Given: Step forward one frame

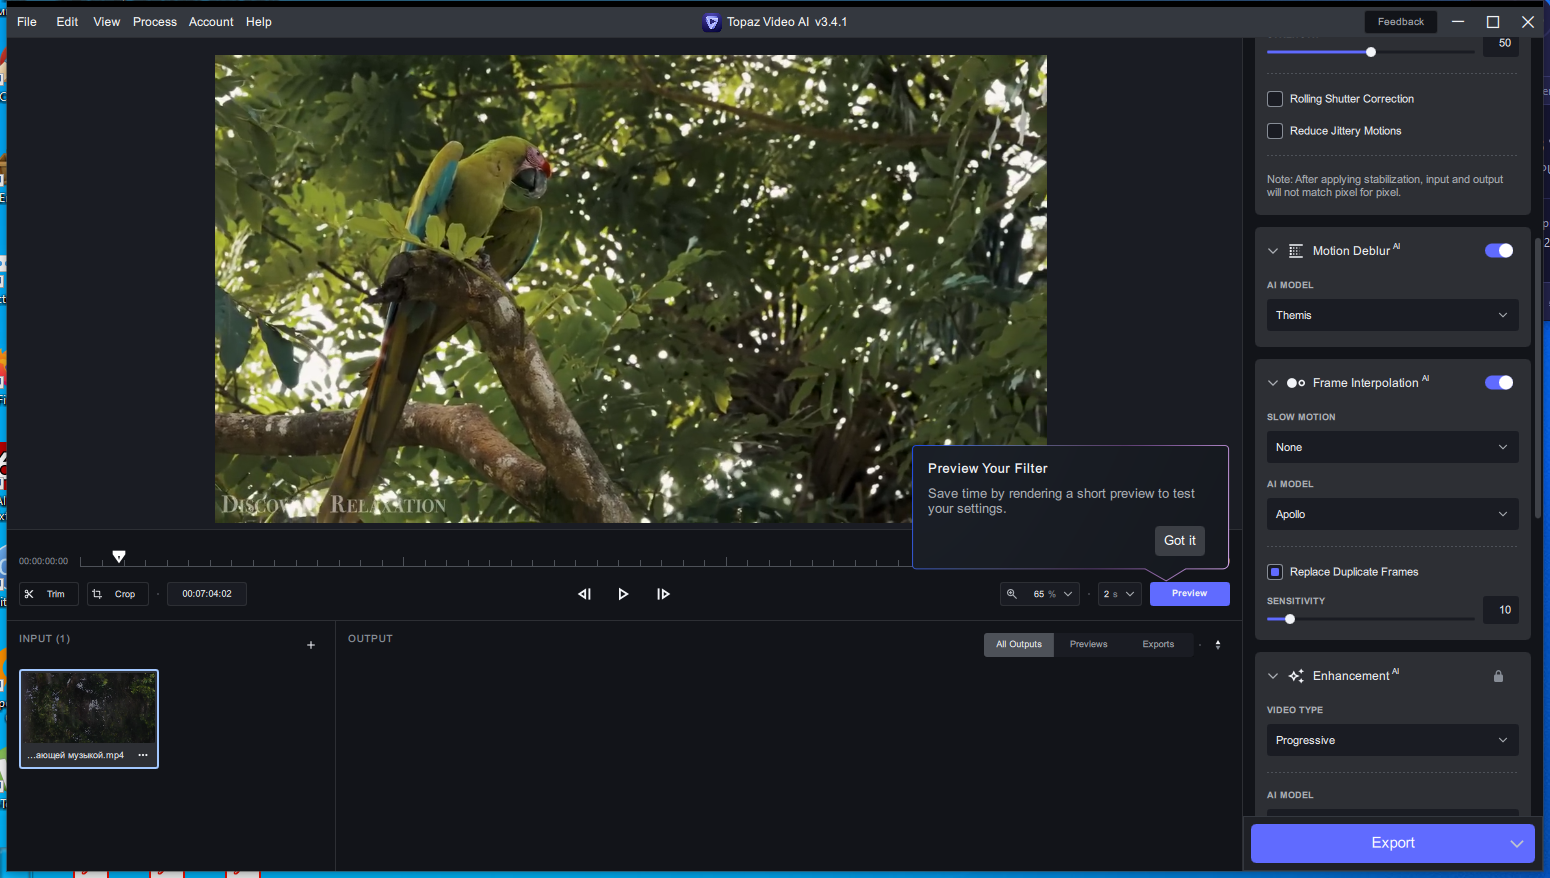Looking at the screenshot, I should pos(663,594).
